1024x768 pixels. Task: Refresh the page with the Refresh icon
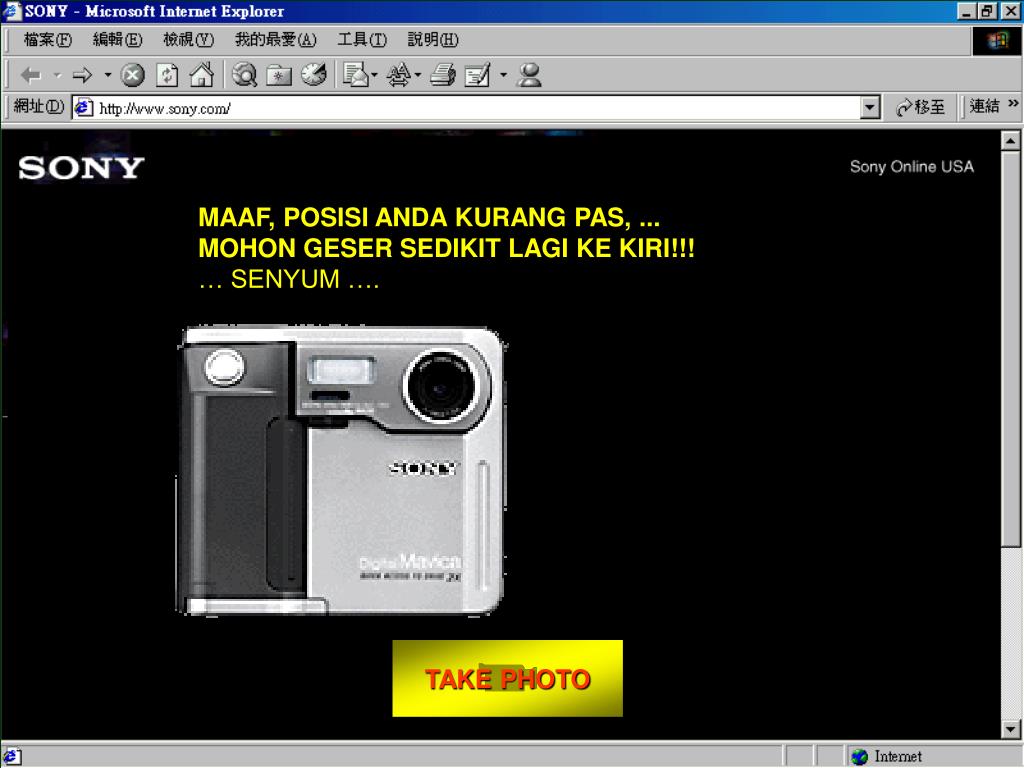point(167,75)
